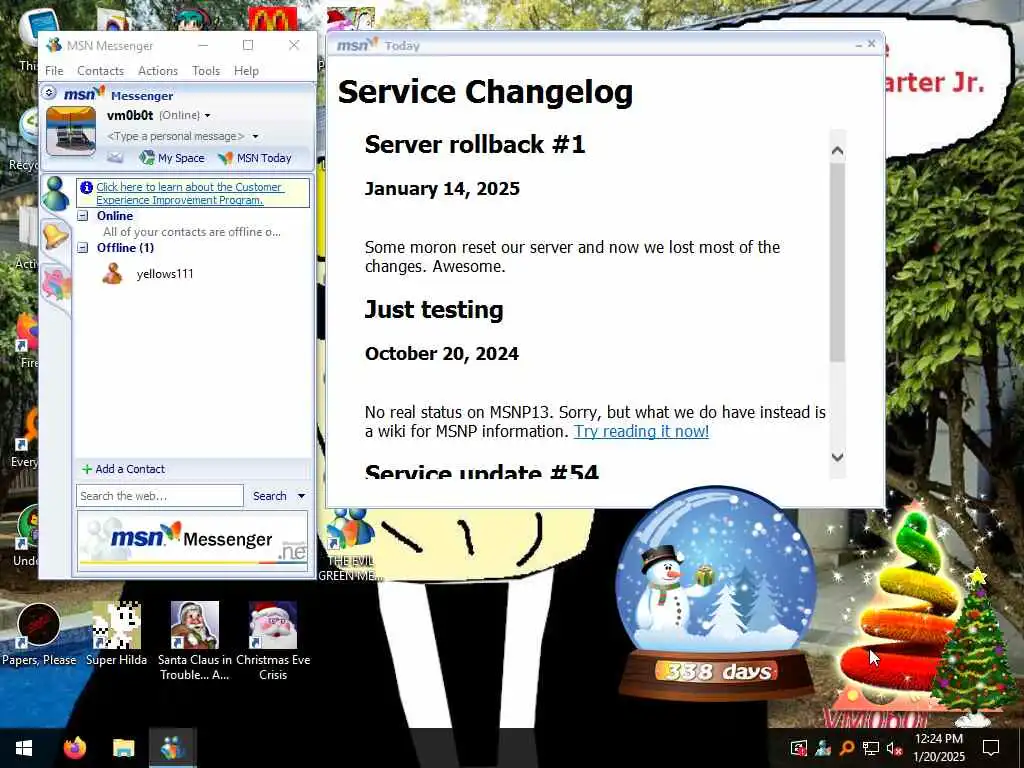The height and width of the screenshot is (768, 1024).
Task: Minimize the MSN Today window
Action: tap(859, 45)
